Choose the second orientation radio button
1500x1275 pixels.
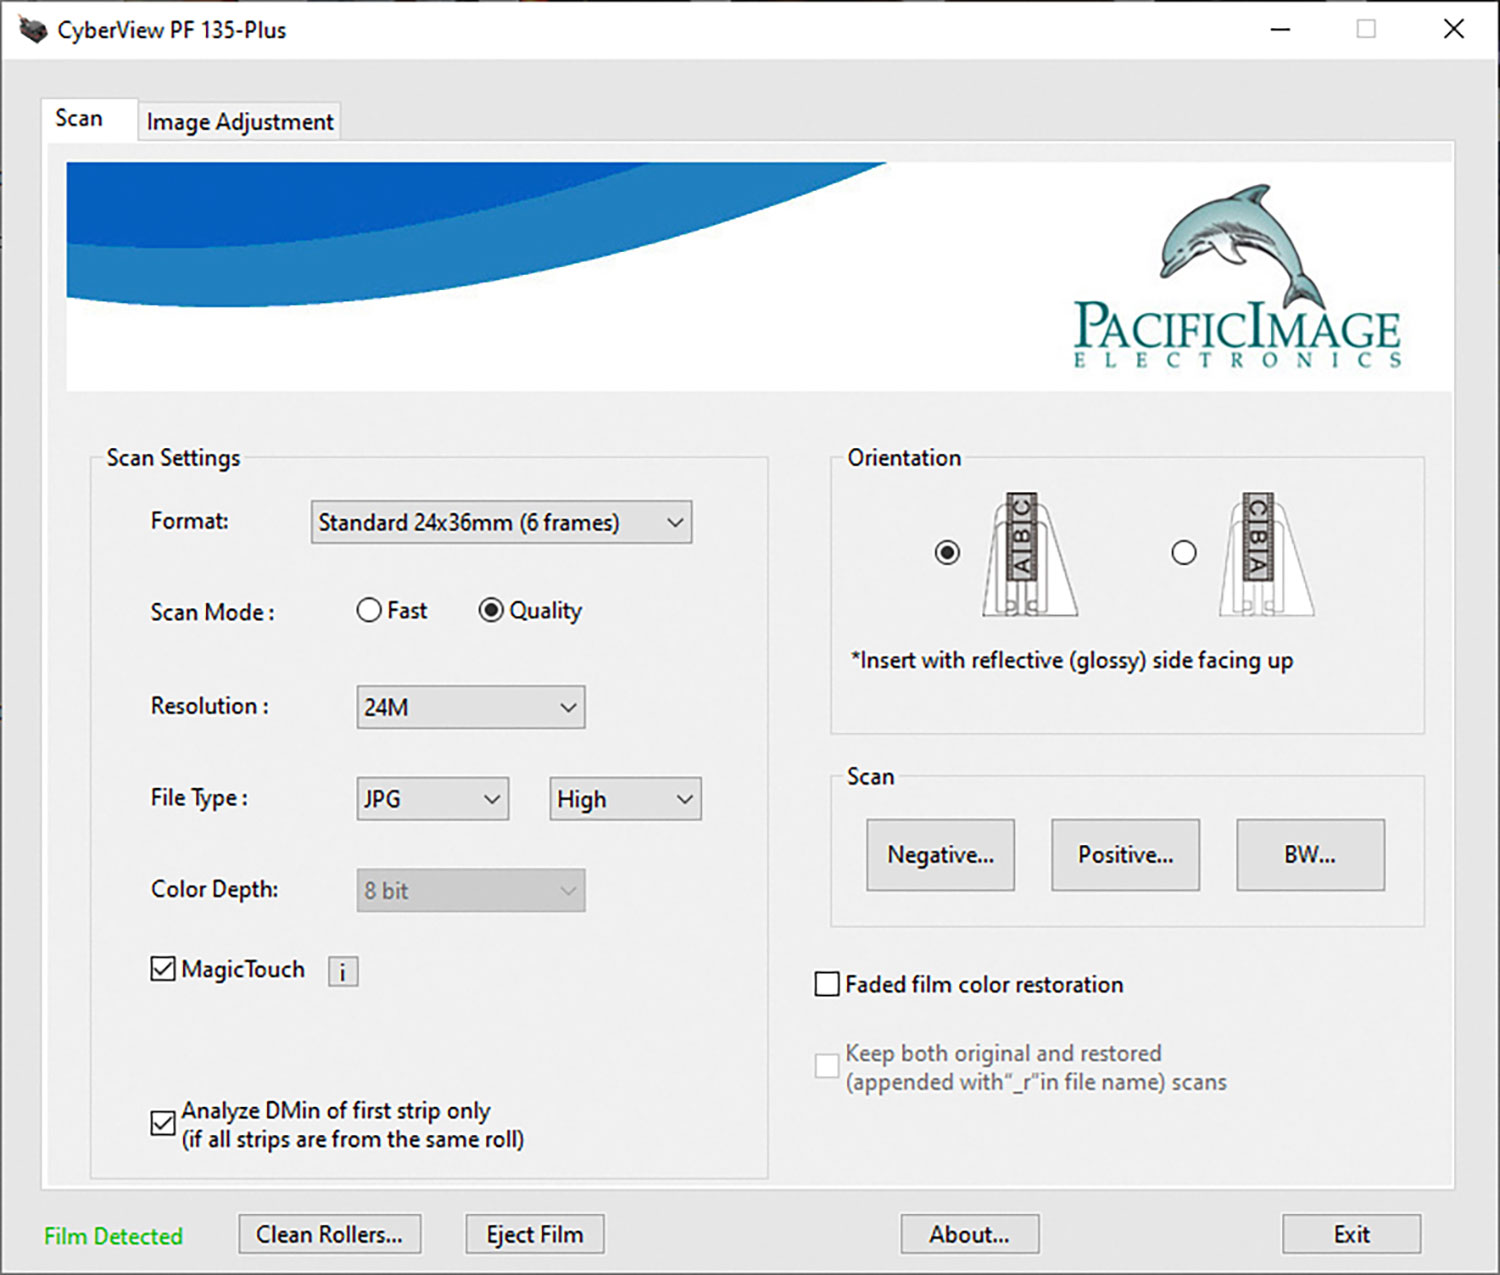pyautogui.click(x=1184, y=553)
